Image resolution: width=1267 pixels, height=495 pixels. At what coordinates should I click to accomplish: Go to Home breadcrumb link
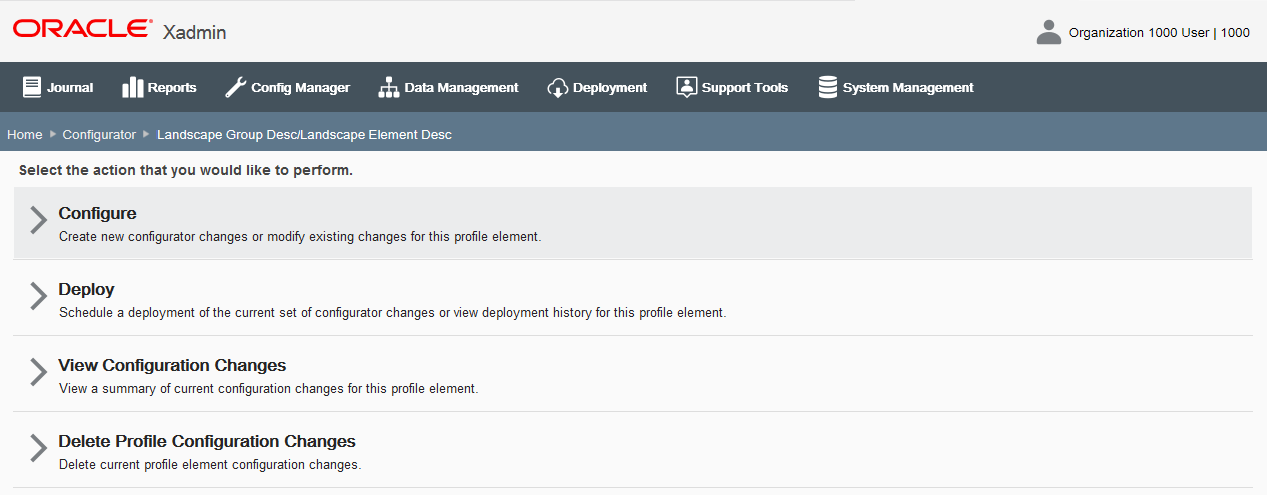tap(25, 134)
